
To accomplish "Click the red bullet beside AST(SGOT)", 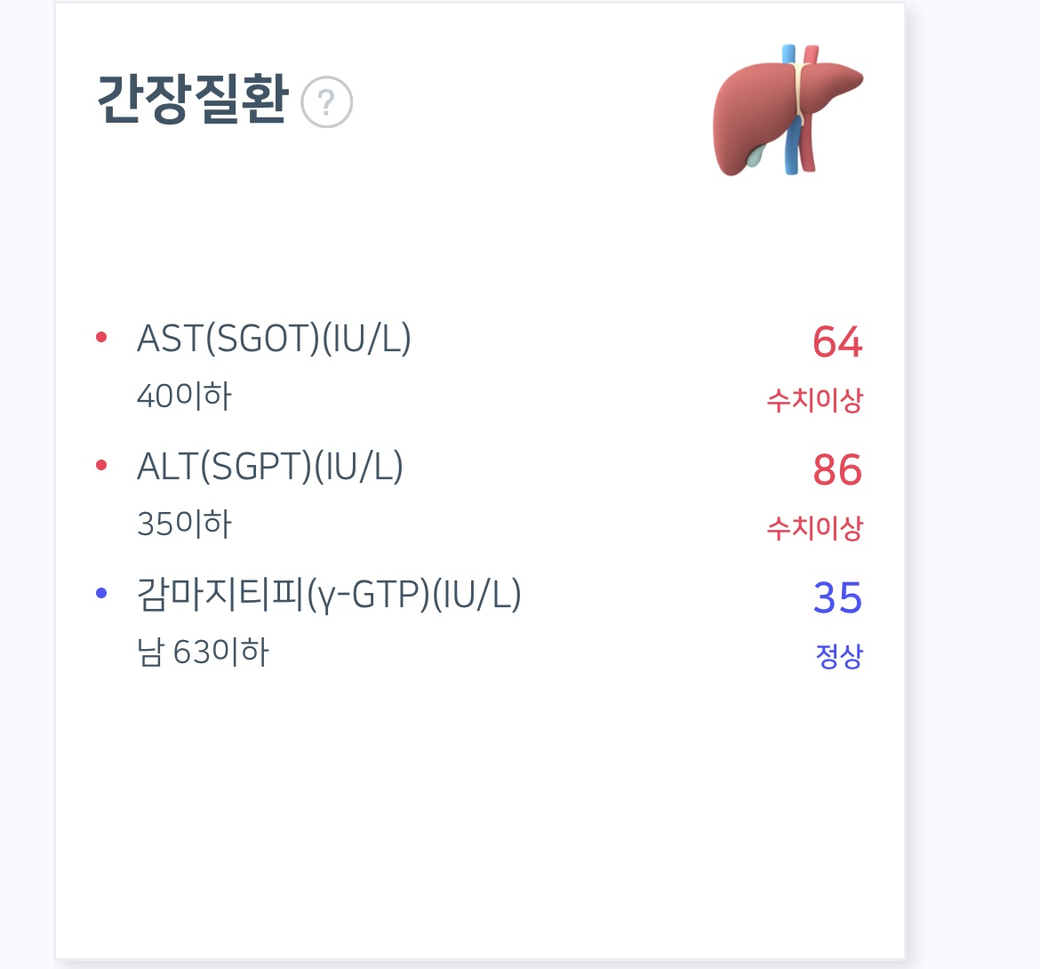I will click(101, 337).
